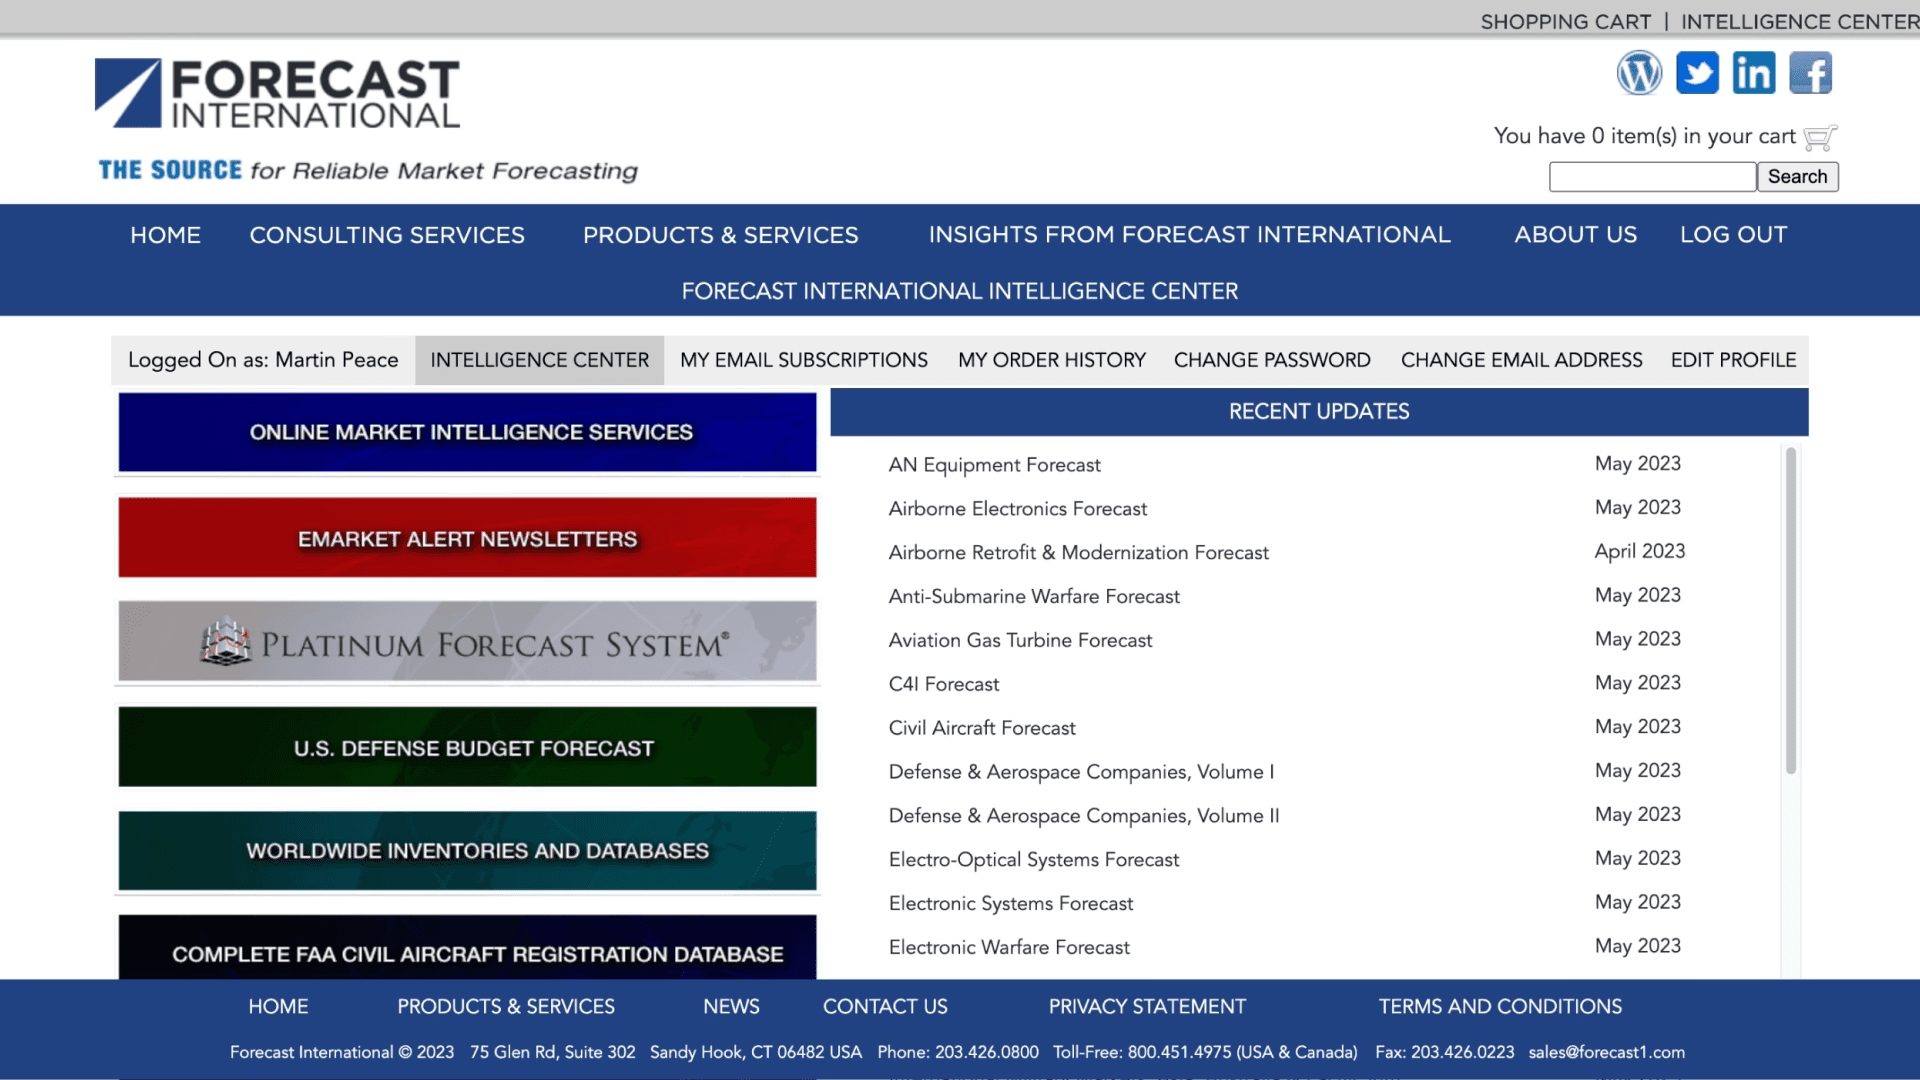Open INTELLIGENCE CENTER link in top bar

click(x=1800, y=21)
